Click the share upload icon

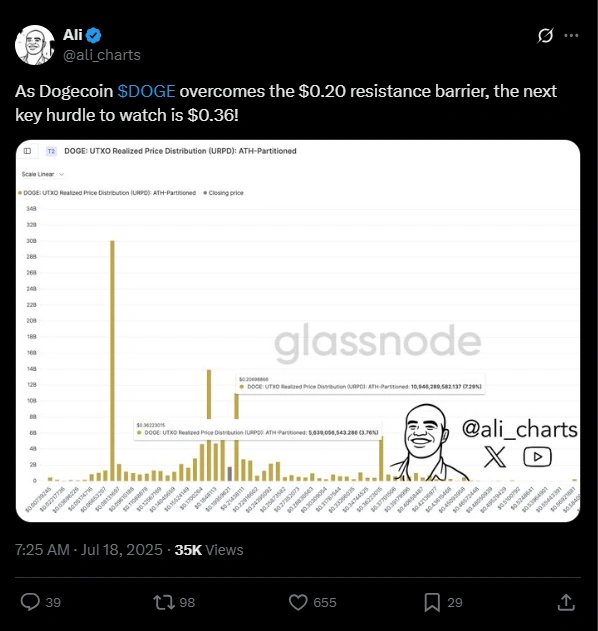click(566, 602)
